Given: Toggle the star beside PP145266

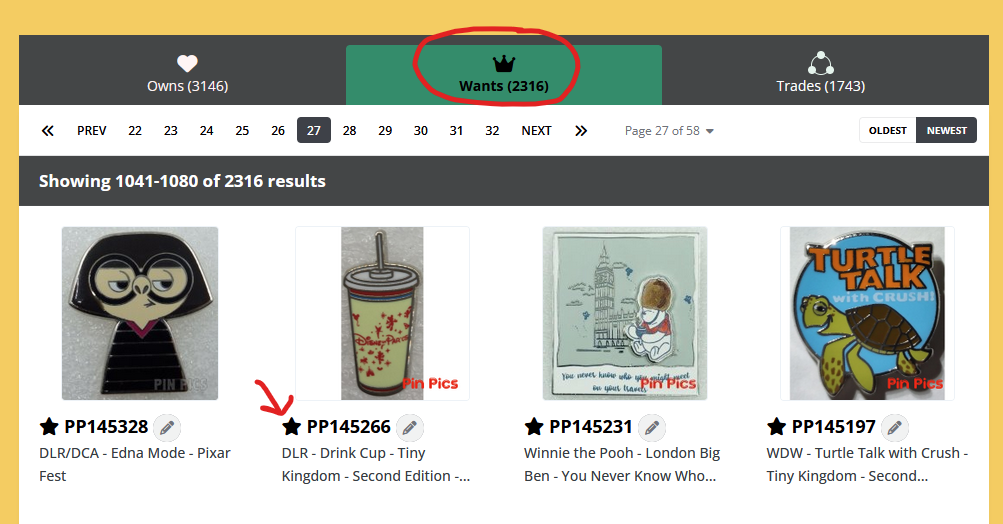Looking at the screenshot, I should pos(291,427).
